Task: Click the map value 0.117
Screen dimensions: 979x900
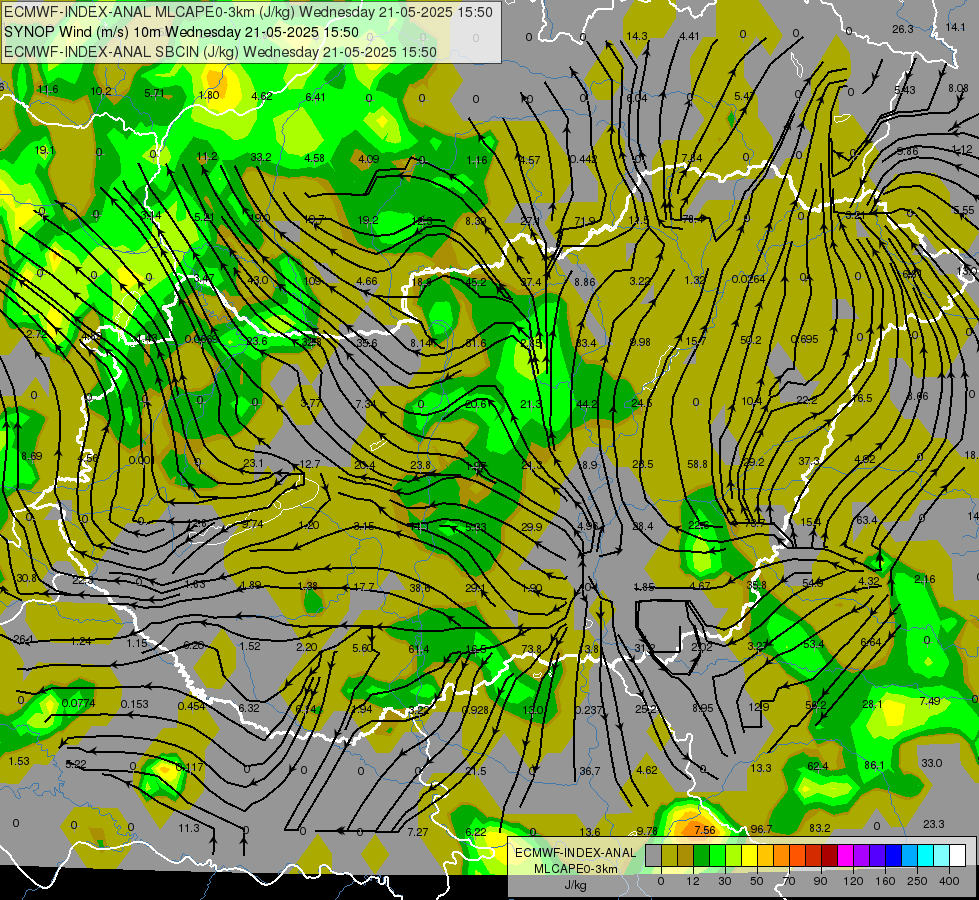Action: click(189, 767)
